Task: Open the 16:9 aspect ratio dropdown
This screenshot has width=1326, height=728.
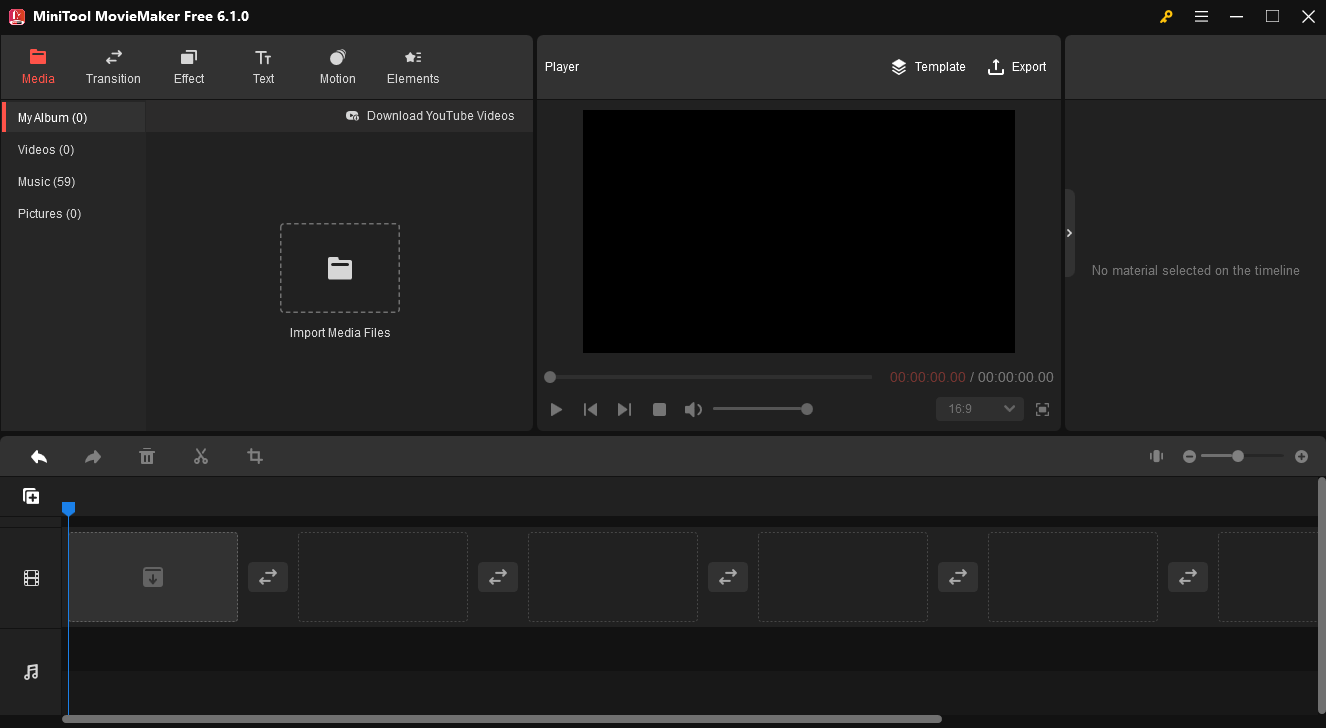Action: coord(979,409)
